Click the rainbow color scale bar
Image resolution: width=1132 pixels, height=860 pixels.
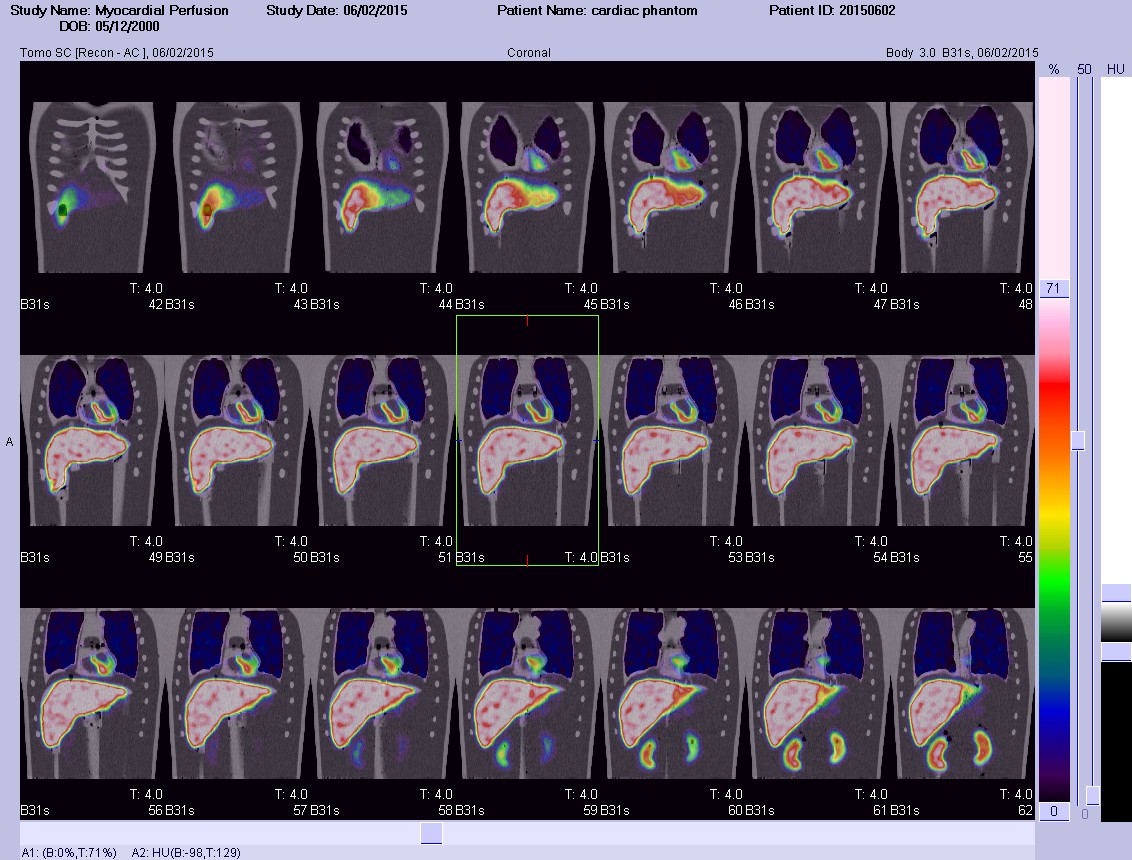click(x=1054, y=549)
